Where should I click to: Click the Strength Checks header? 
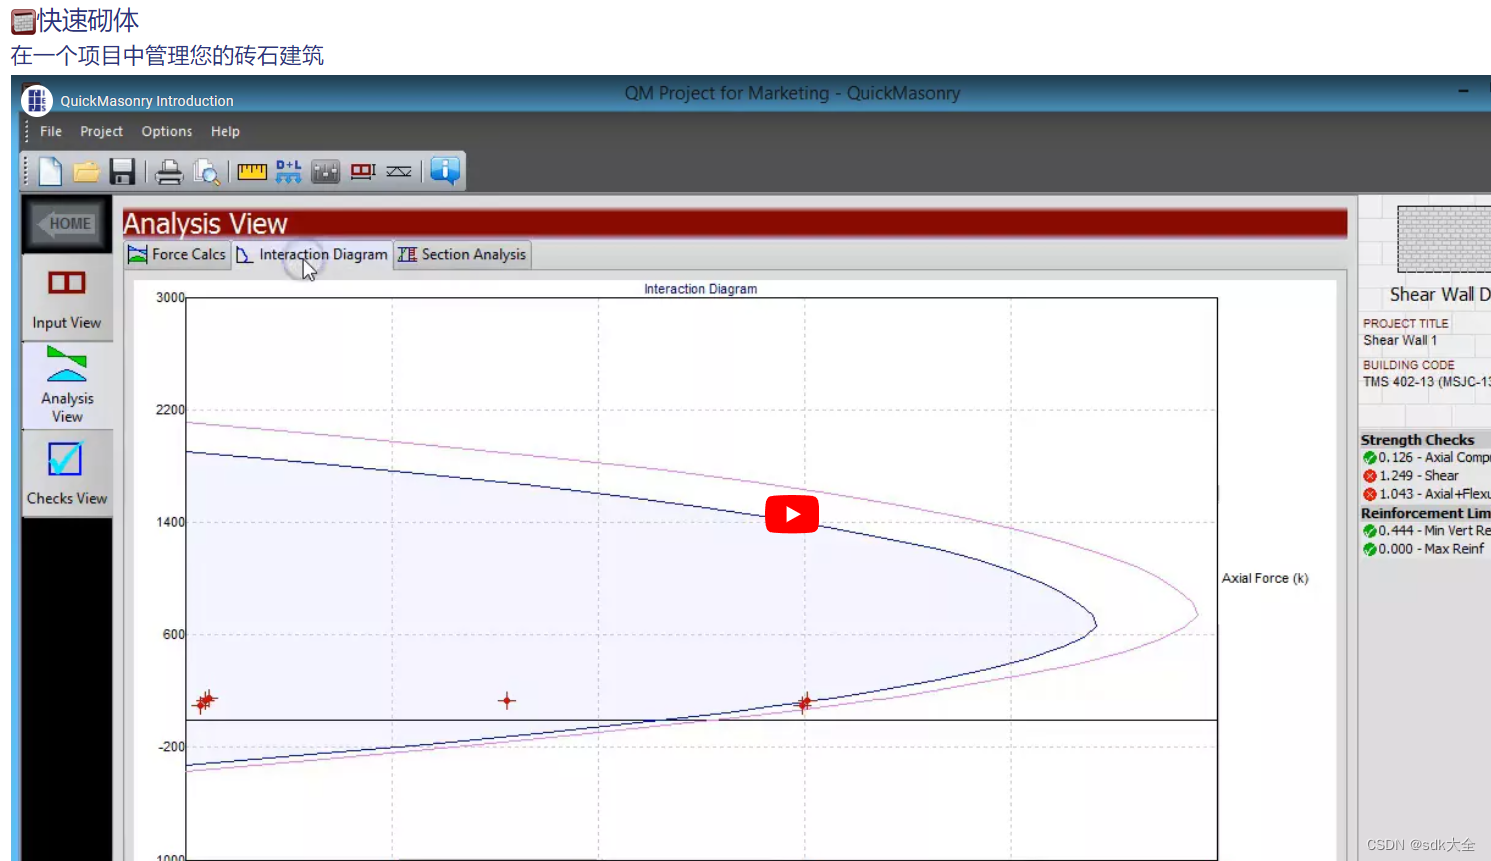(x=1417, y=440)
